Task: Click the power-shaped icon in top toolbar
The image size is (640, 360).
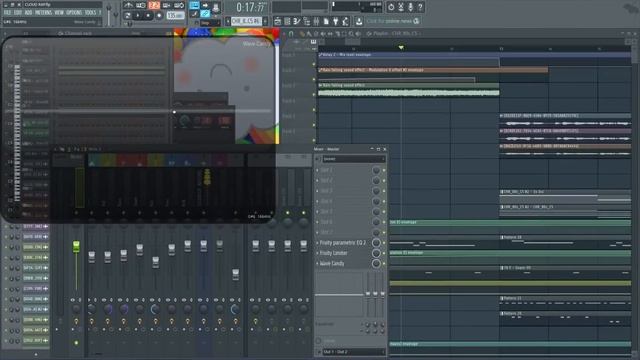Action: tap(391, 7)
